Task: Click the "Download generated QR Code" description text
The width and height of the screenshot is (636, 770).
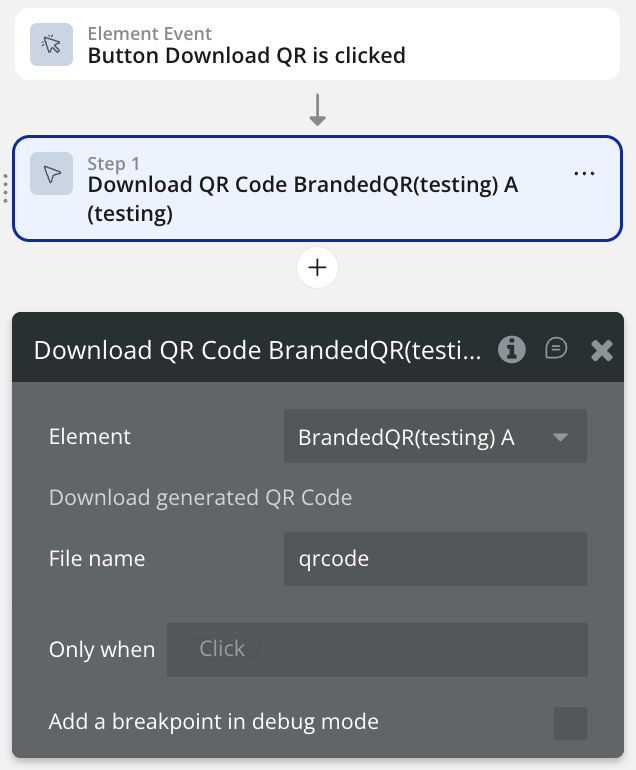Action: [200, 498]
